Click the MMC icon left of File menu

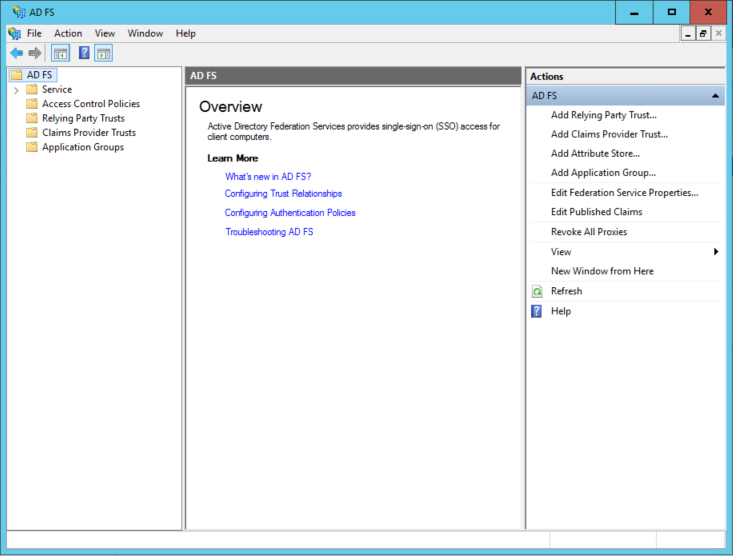[x=14, y=34]
